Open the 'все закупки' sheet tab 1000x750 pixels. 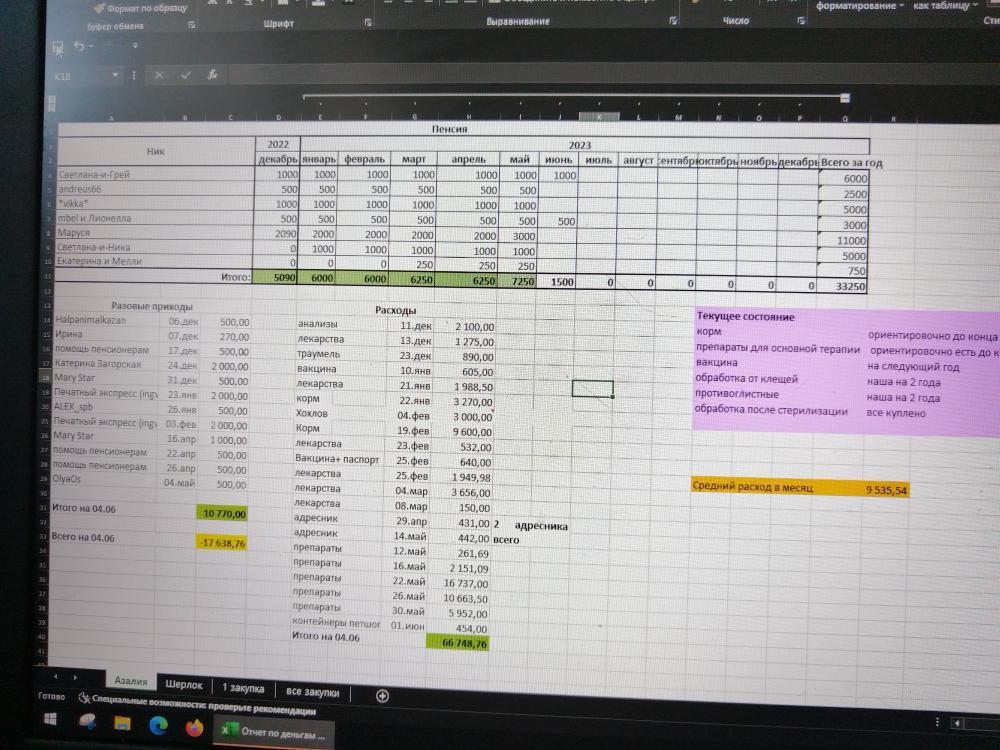click(312, 692)
